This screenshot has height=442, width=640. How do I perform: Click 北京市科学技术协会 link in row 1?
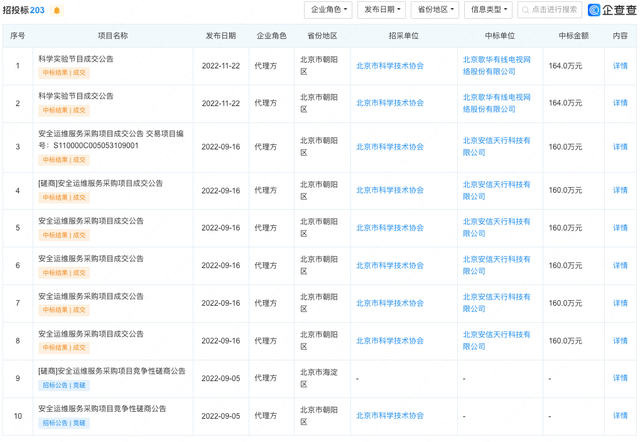390,66
